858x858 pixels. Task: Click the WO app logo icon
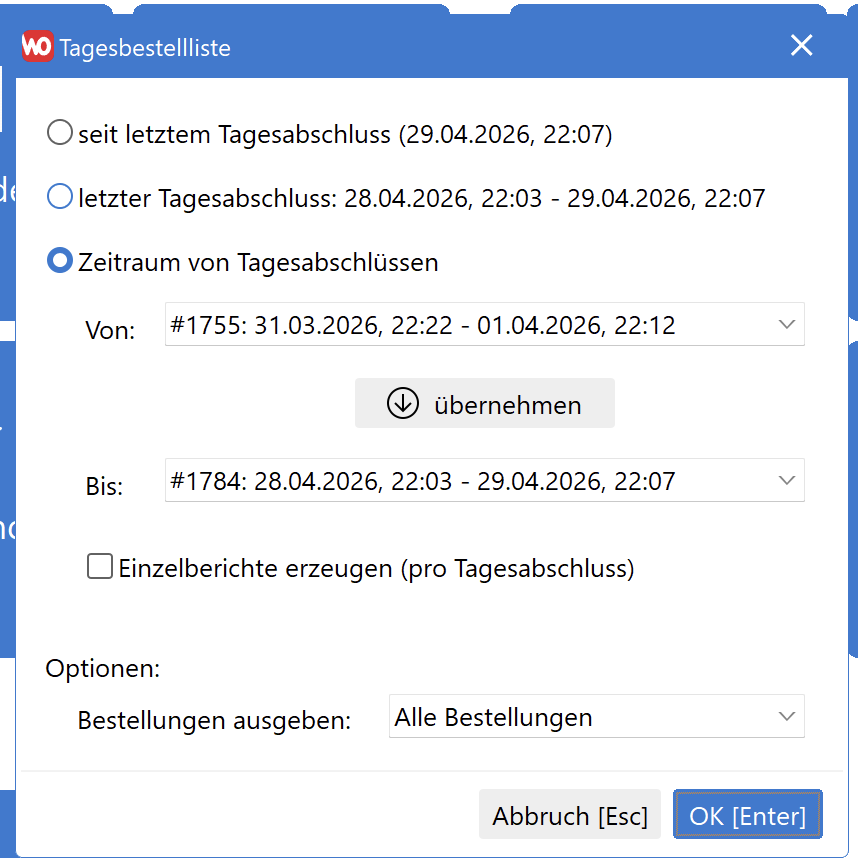click(x=38, y=46)
